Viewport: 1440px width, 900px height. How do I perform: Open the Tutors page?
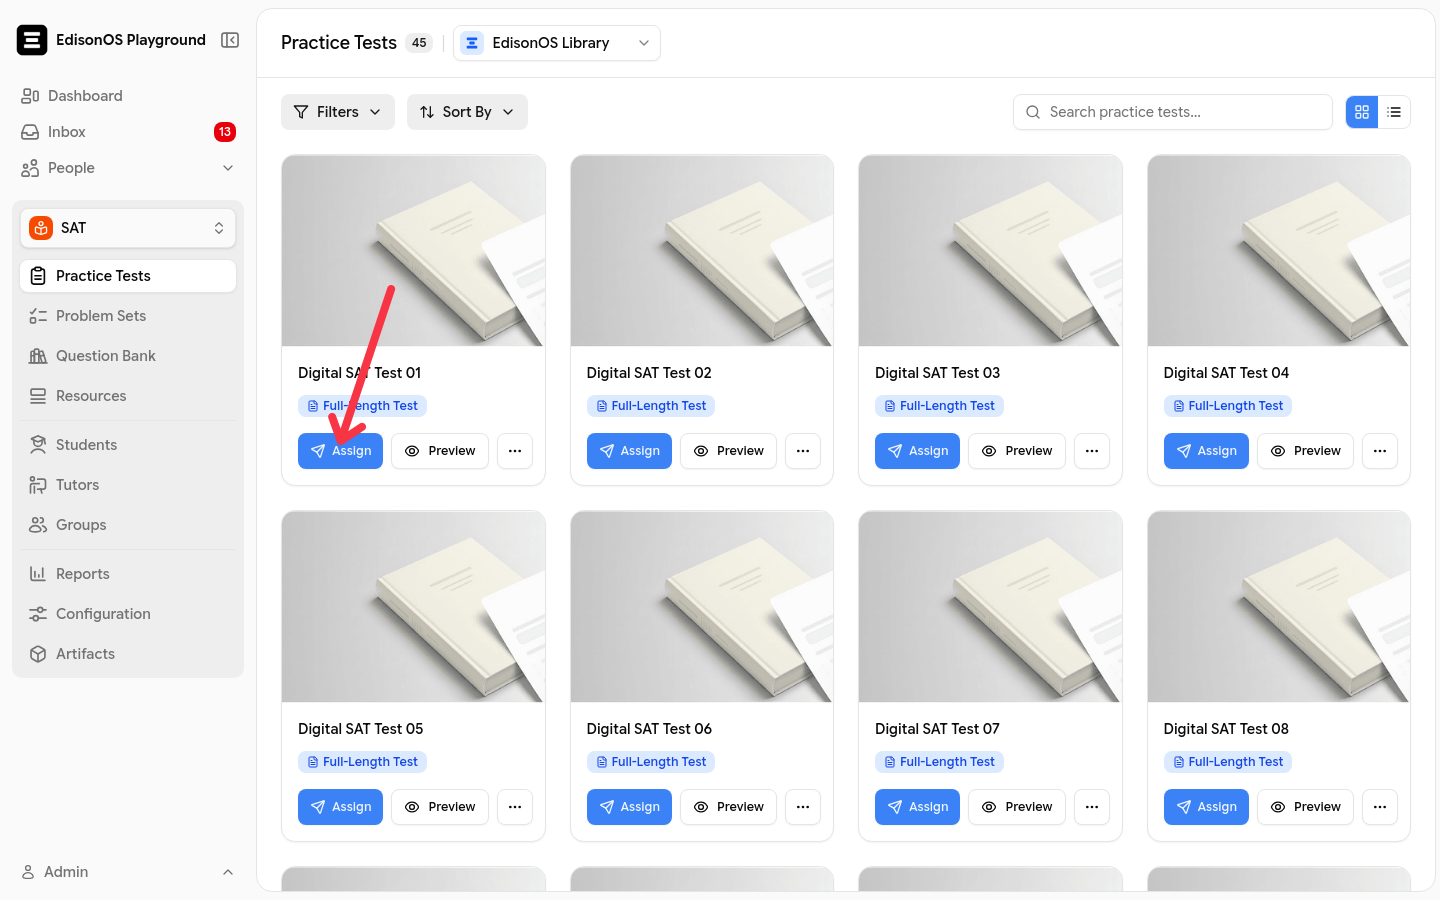(x=128, y=485)
